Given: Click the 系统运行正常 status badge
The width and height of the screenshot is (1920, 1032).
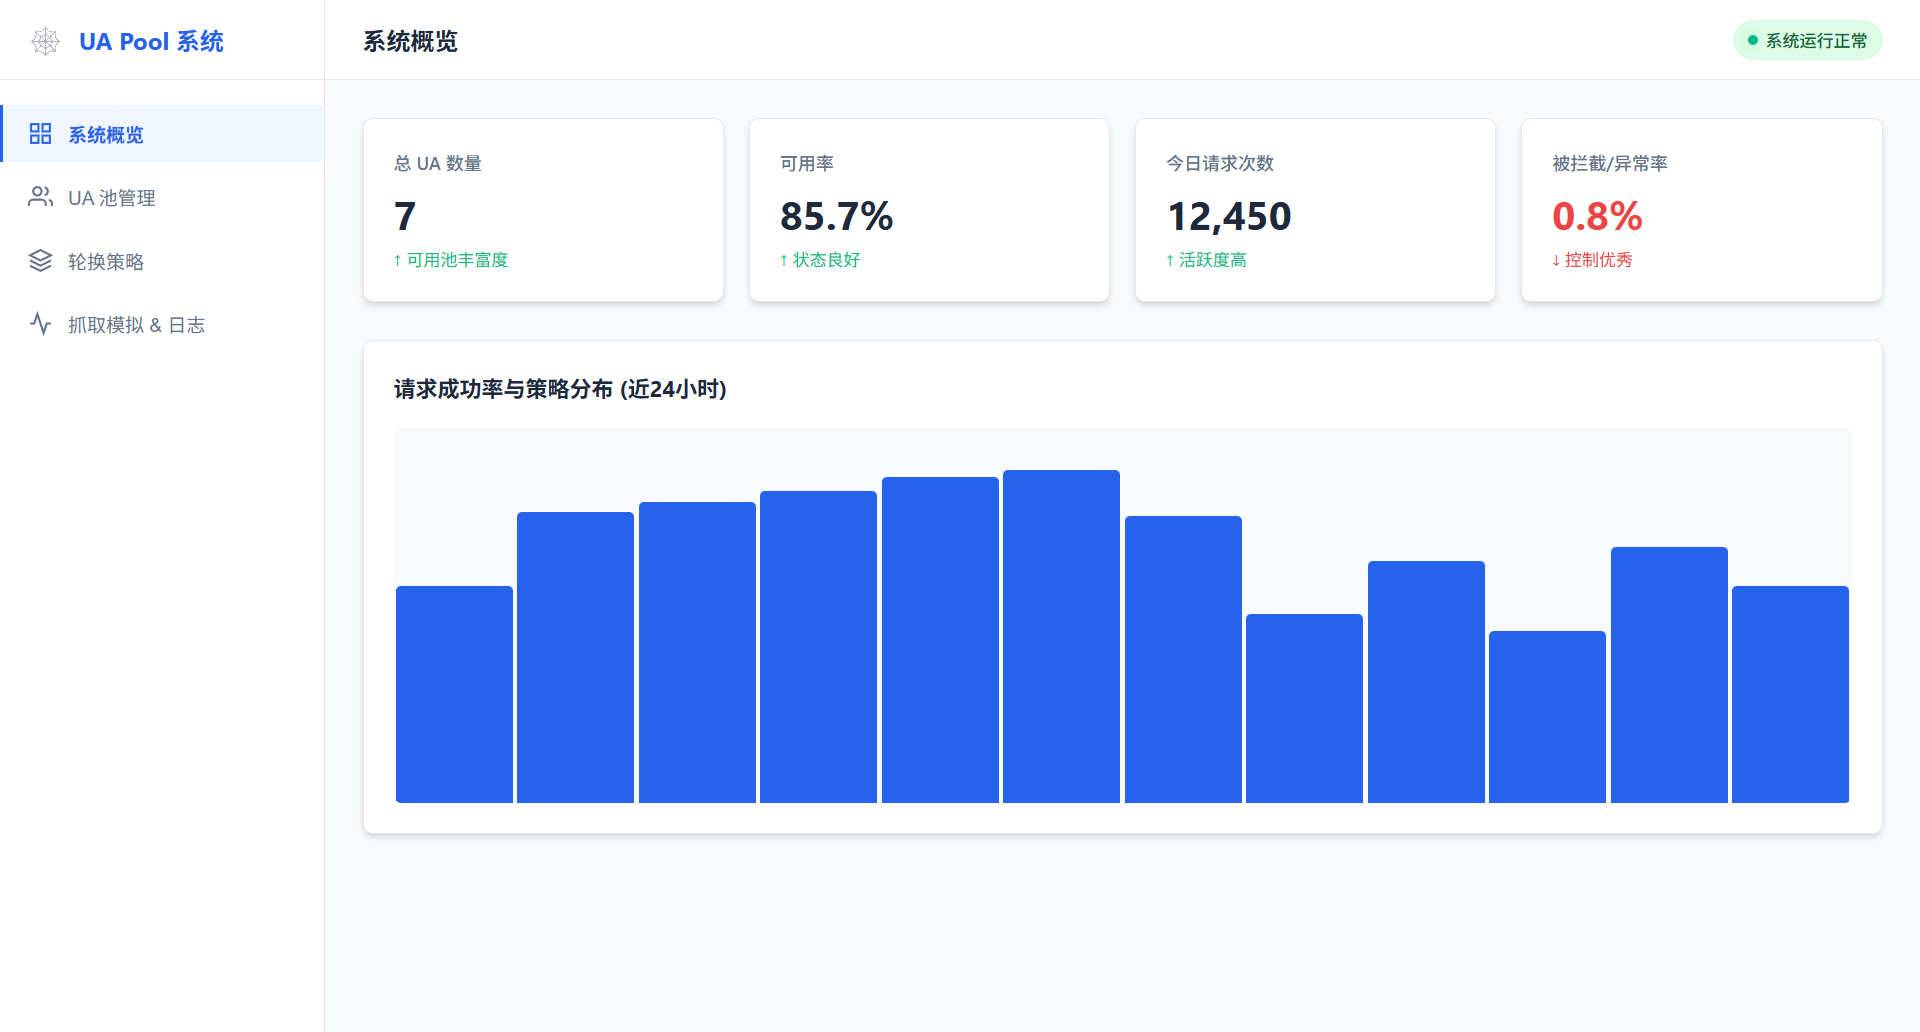Looking at the screenshot, I should click(1807, 40).
